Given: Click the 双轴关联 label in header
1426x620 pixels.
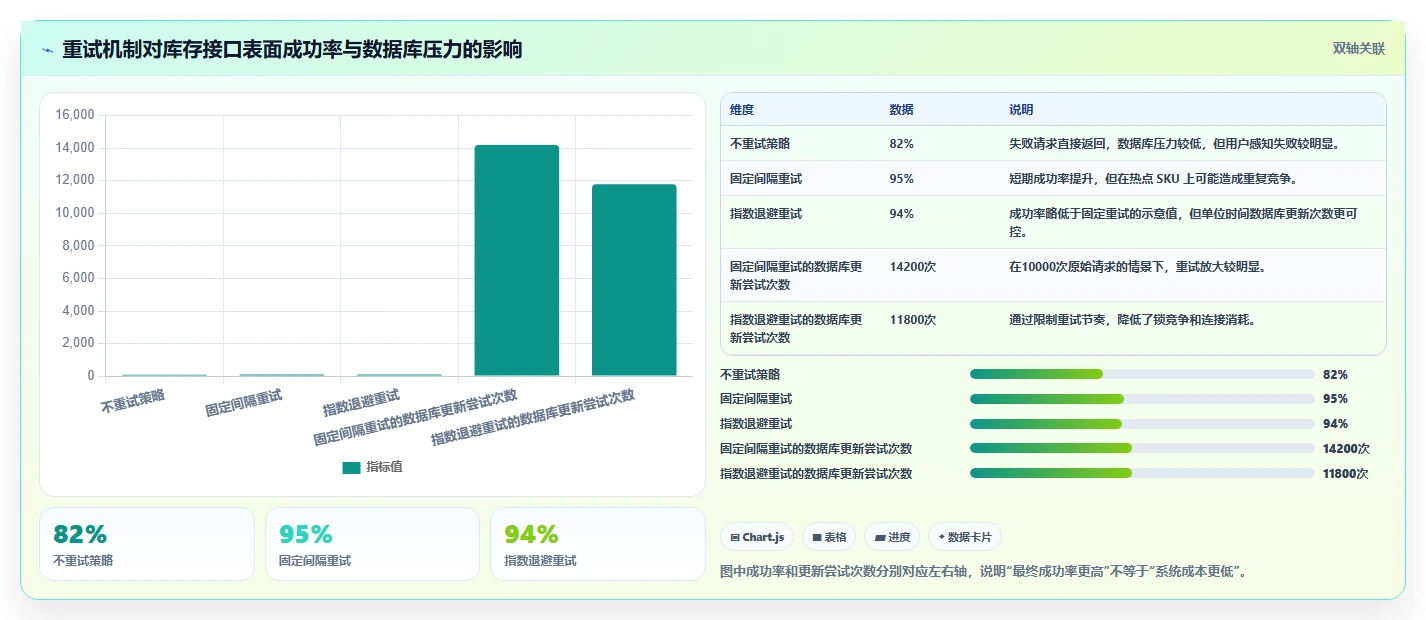Looking at the screenshot, I should 1358,49.
